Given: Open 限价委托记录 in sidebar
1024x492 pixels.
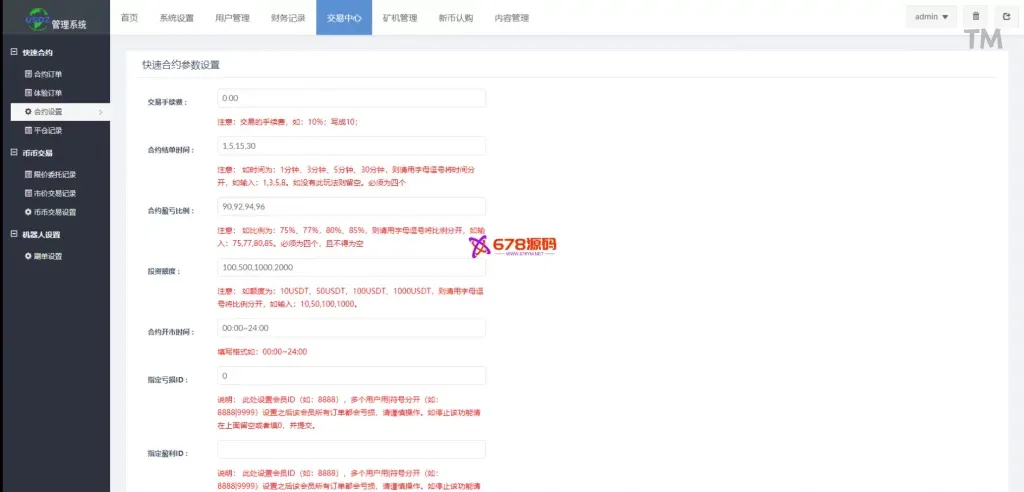Looking at the screenshot, I should [54, 174].
